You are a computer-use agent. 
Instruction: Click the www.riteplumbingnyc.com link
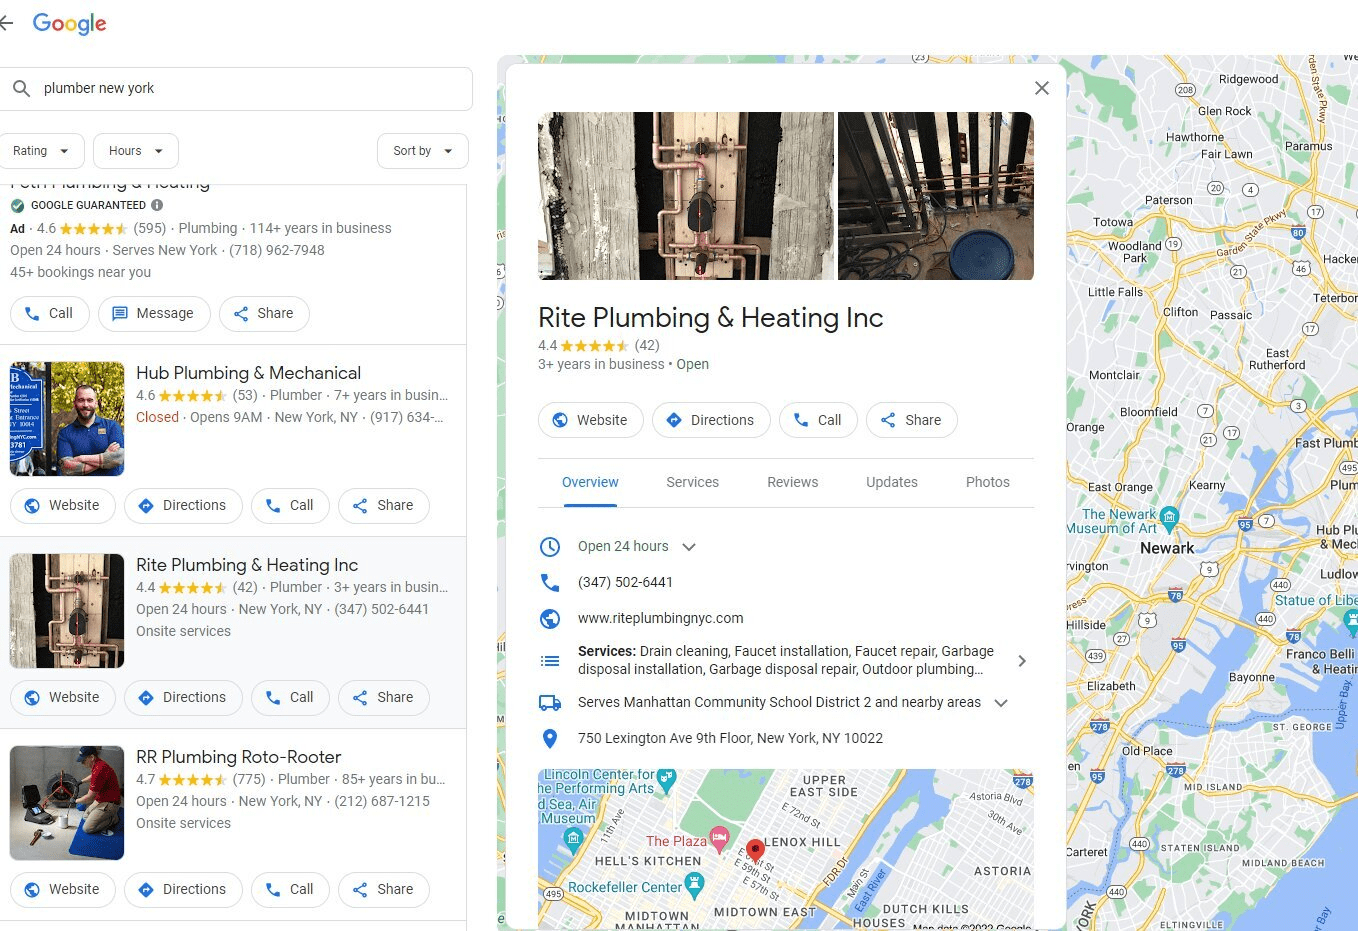click(661, 619)
